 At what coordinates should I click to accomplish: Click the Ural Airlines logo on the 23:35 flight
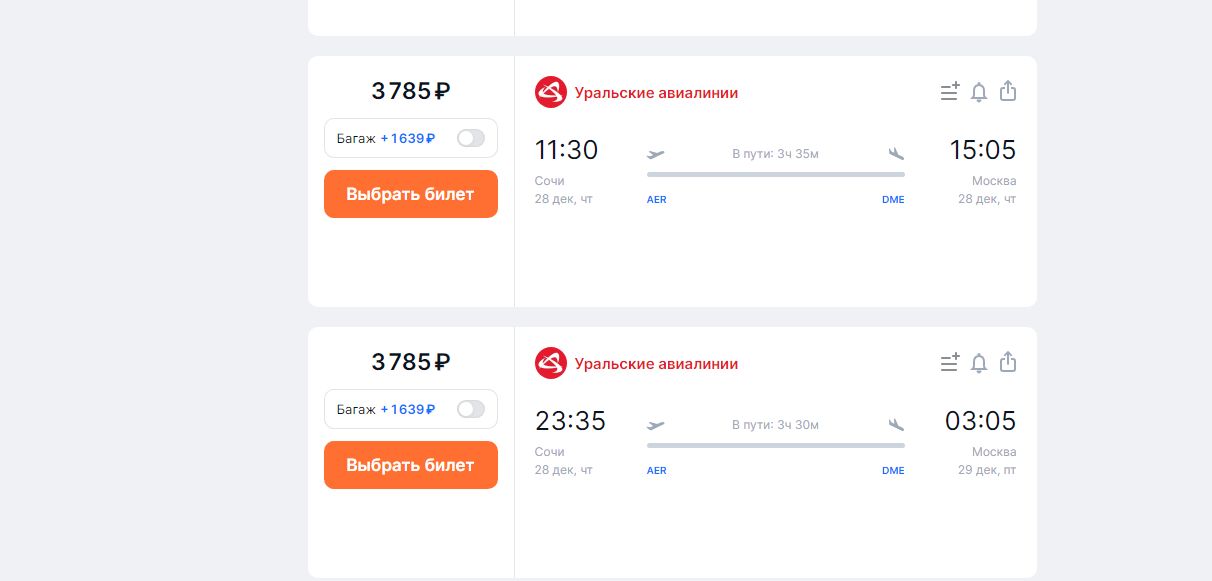[x=551, y=364]
